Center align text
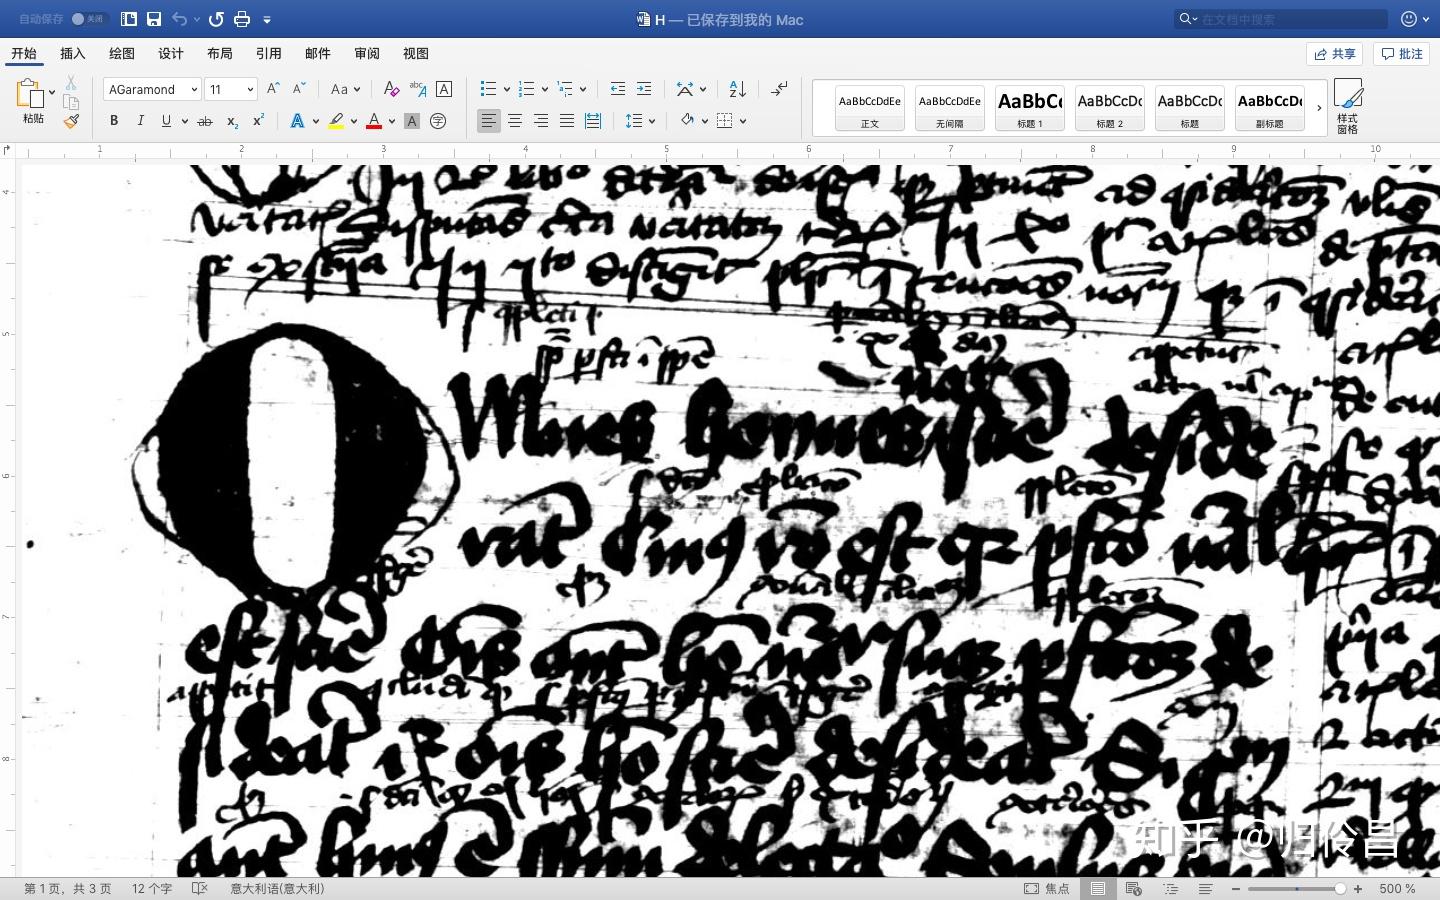 tap(515, 121)
